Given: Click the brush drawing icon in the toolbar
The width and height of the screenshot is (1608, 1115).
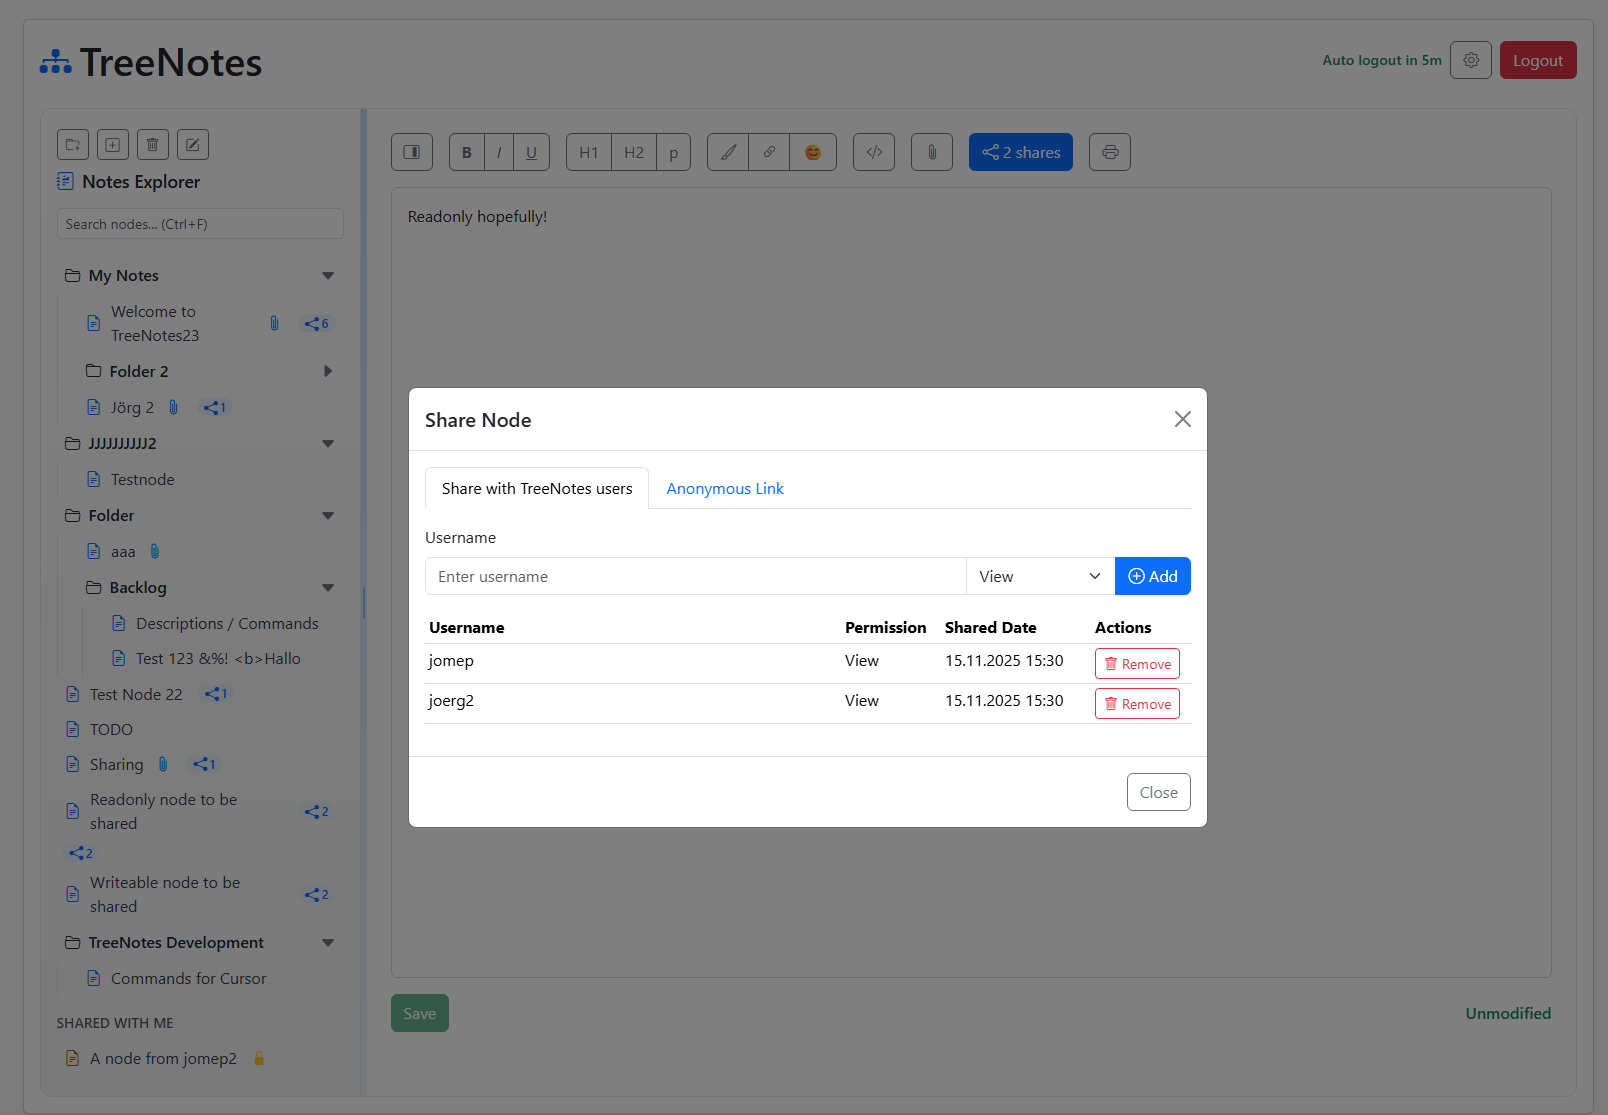Looking at the screenshot, I should (727, 151).
